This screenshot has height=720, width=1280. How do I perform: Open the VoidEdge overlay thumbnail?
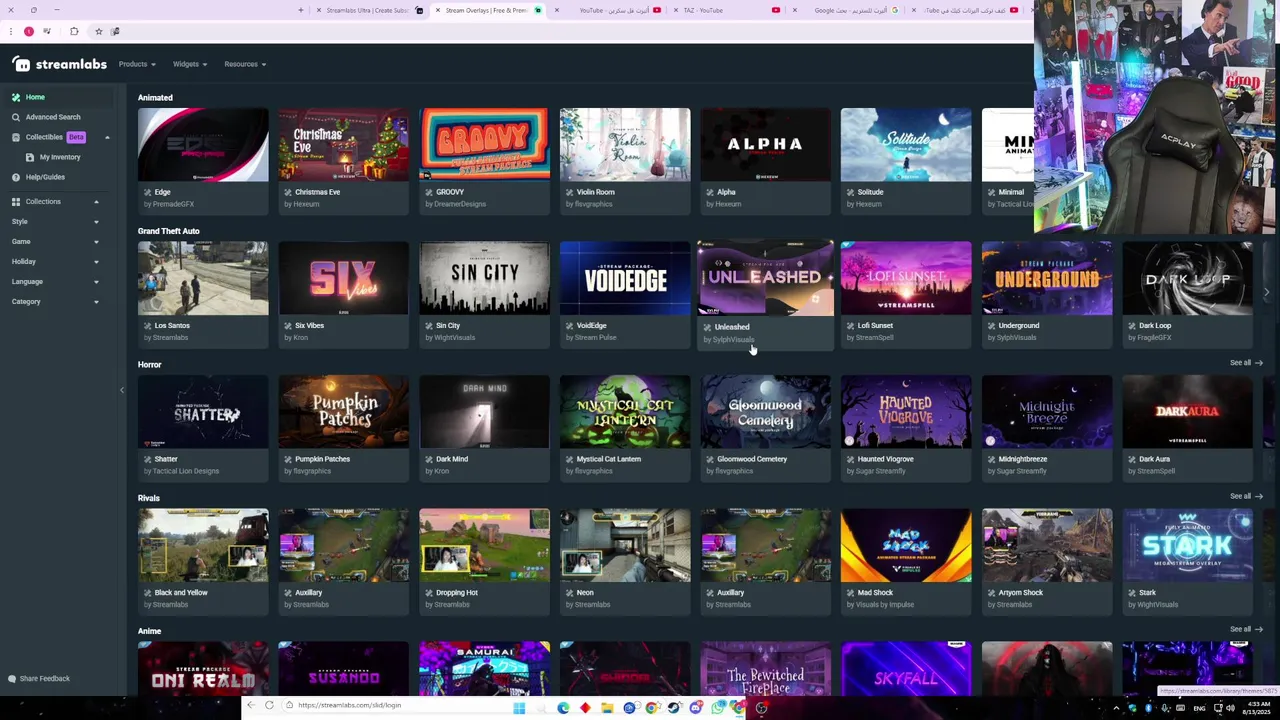[625, 278]
